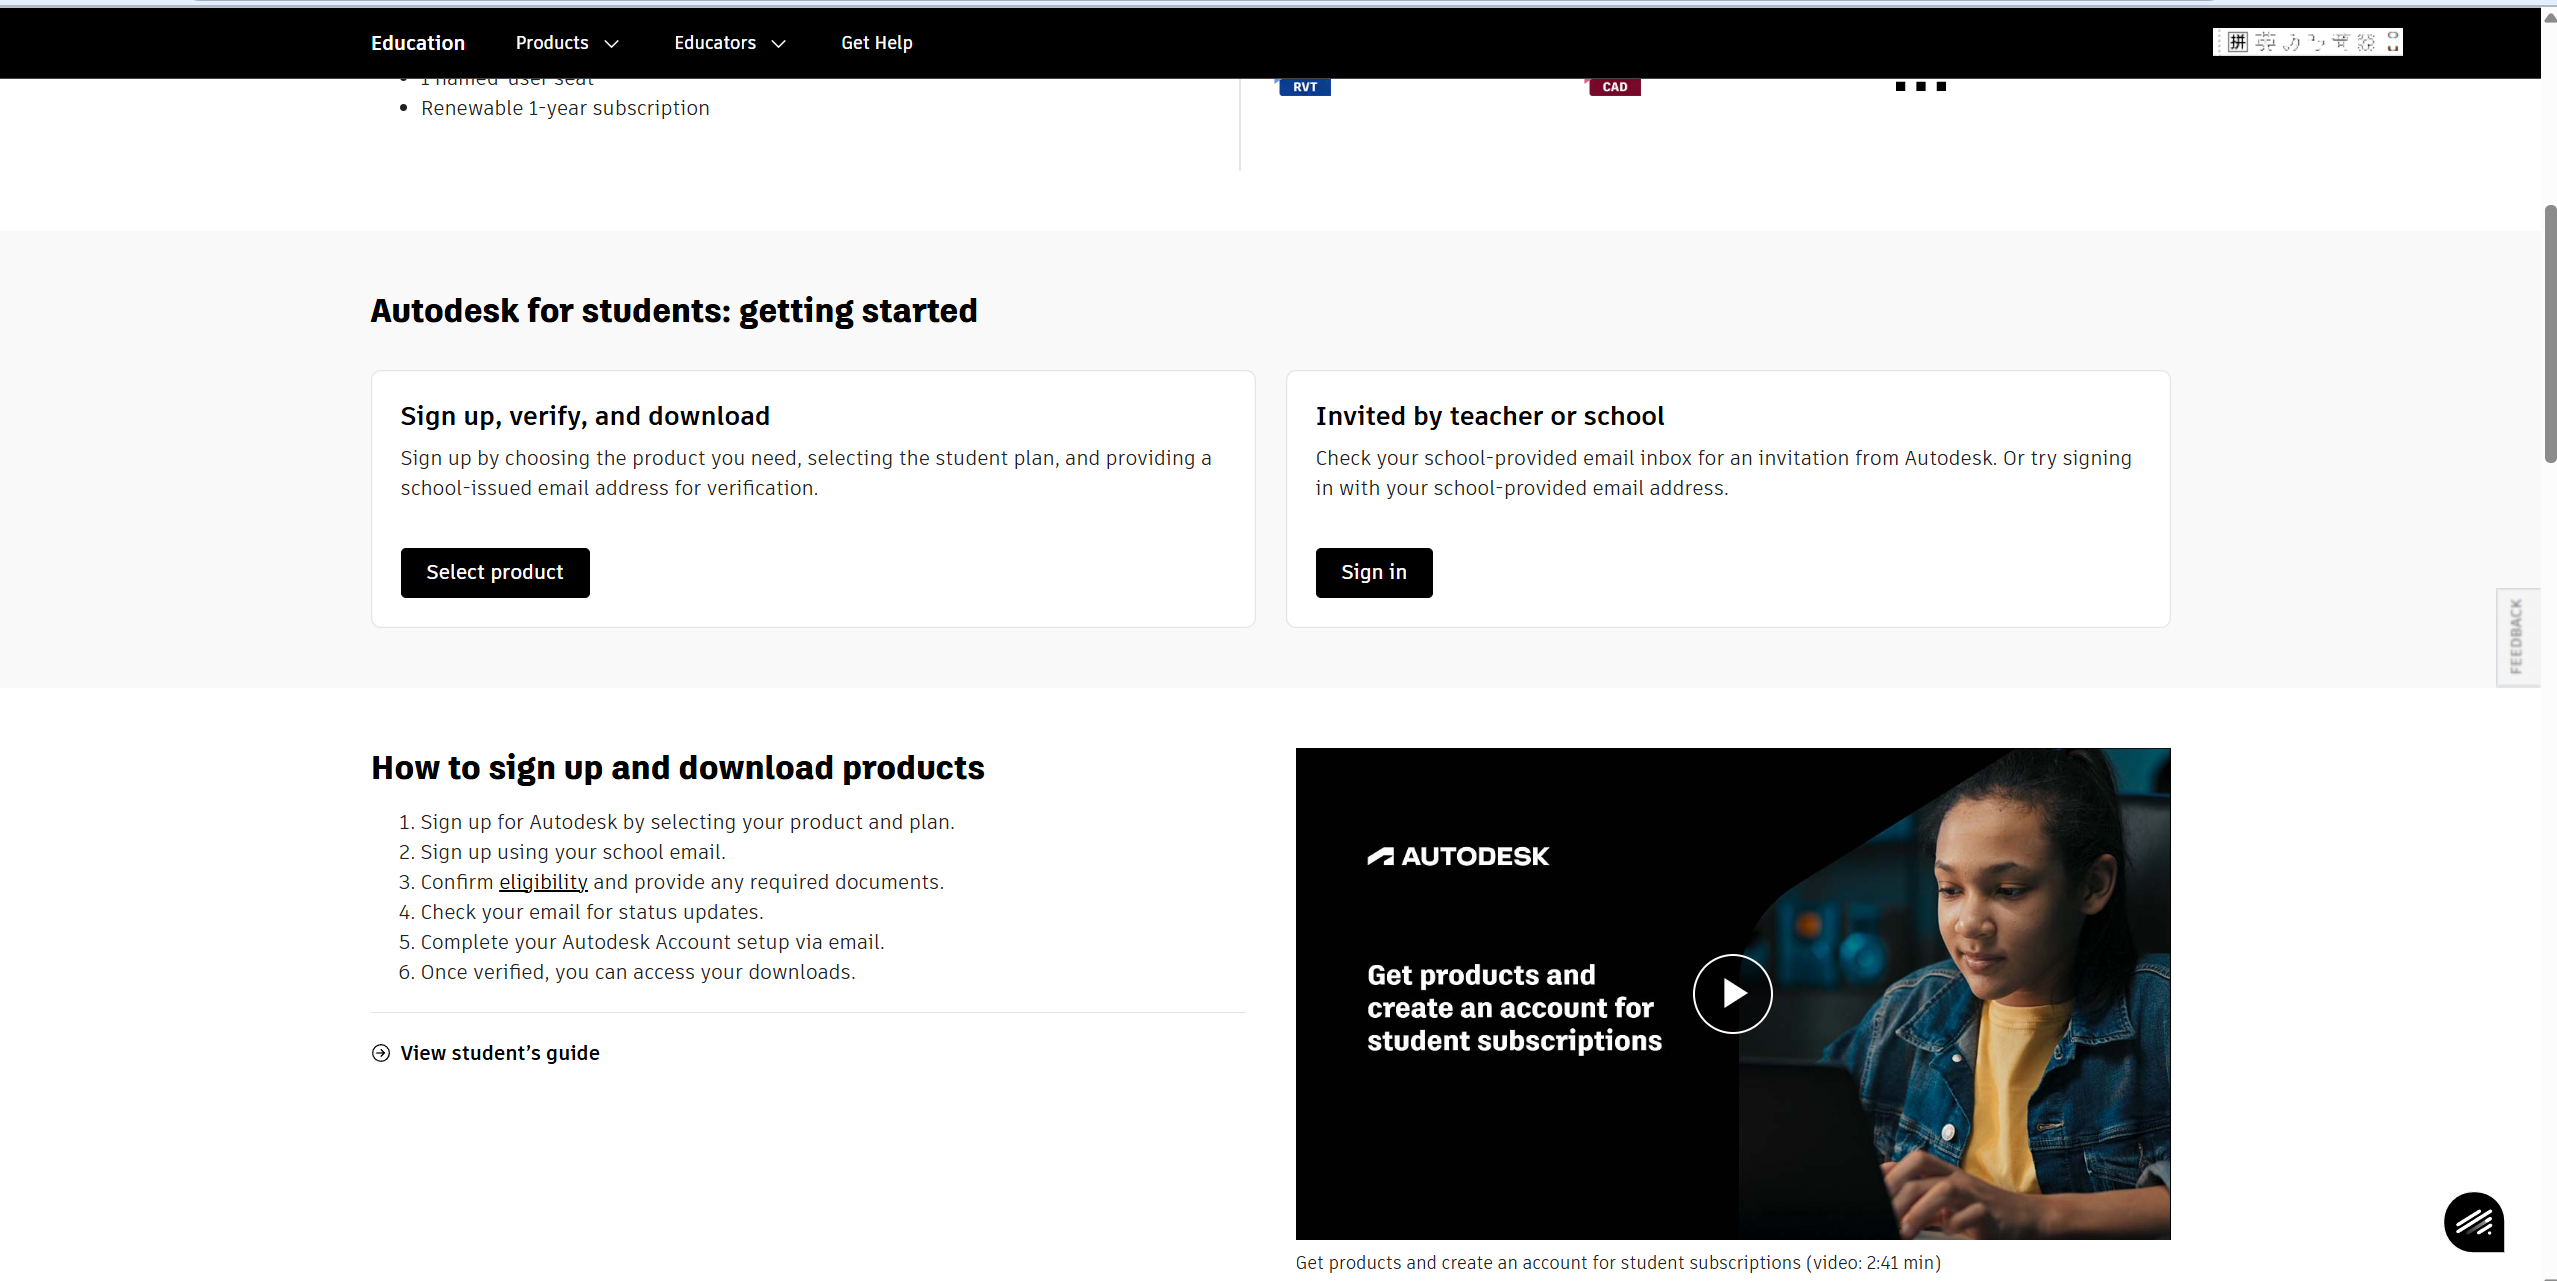Open the Get Help menu item
Viewport: 2557px width, 1281px height.
876,43
